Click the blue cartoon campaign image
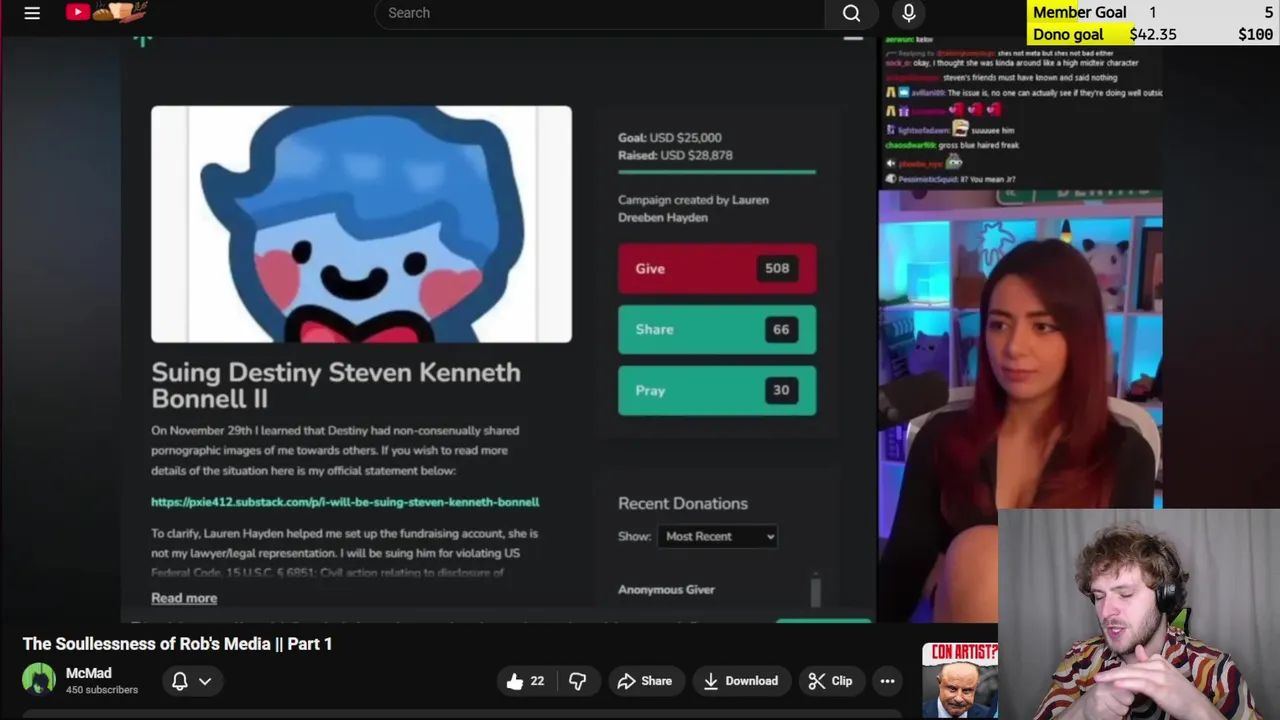 click(x=361, y=224)
